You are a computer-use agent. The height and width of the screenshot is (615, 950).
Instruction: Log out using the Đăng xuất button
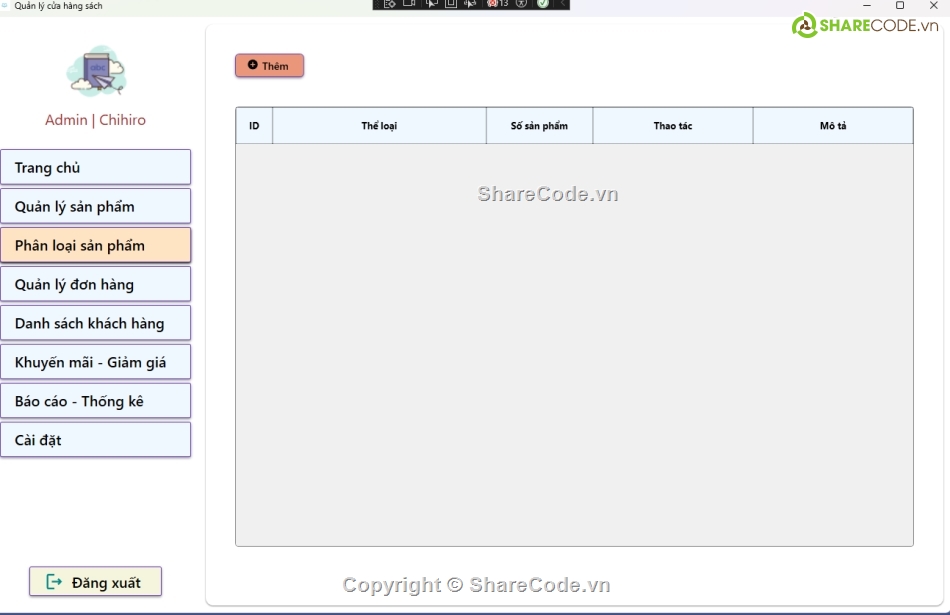click(95, 582)
